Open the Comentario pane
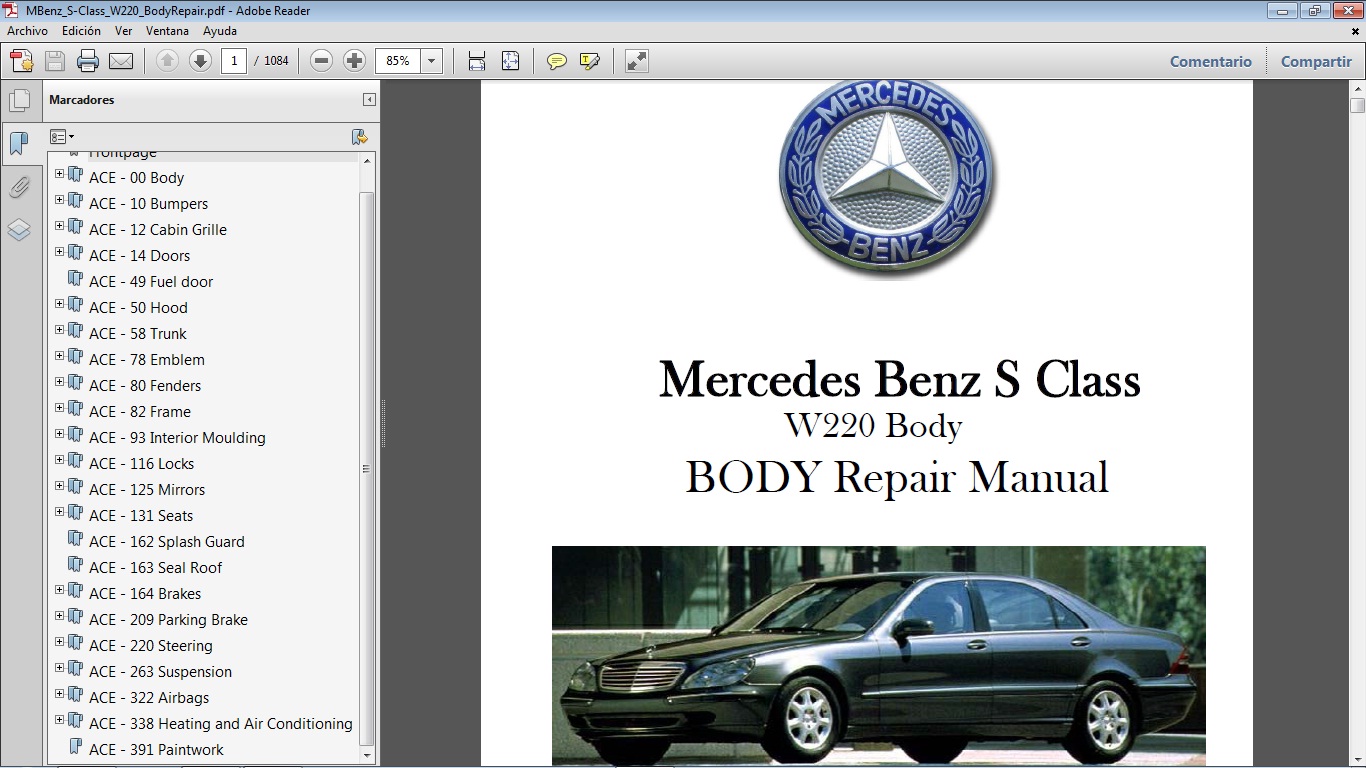Image resolution: width=1366 pixels, height=768 pixels. click(x=1210, y=61)
